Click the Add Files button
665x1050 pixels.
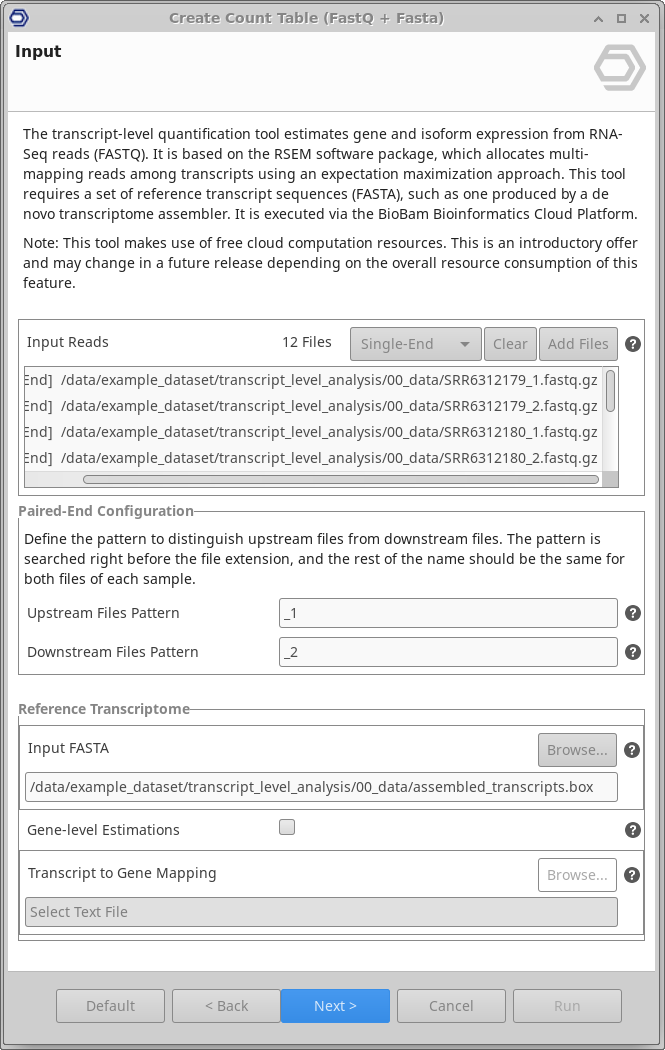click(578, 344)
